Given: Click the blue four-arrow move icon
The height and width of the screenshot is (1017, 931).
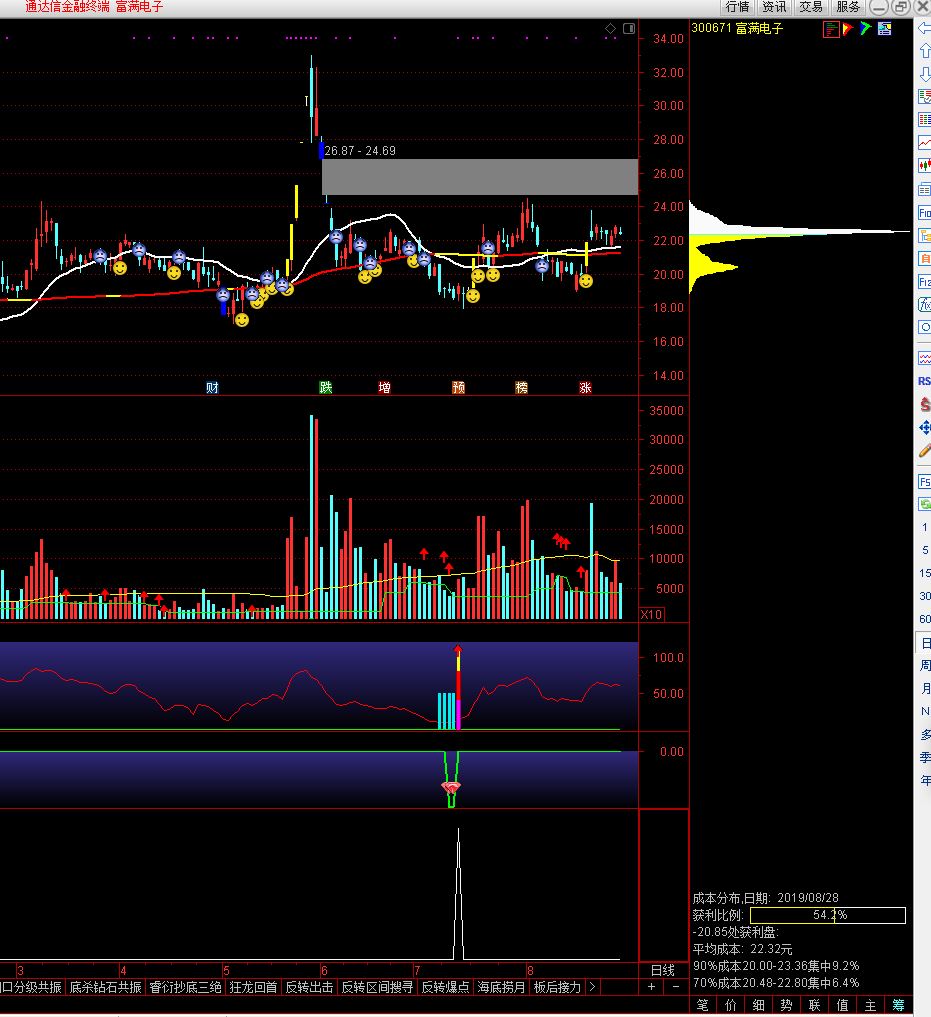Looking at the screenshot, I should click(x=924, y=428).
